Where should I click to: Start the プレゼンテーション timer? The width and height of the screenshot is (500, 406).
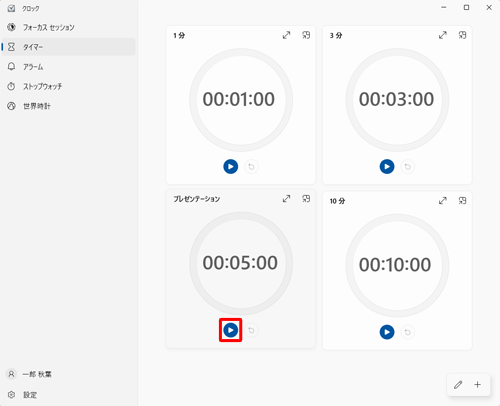(230, 330)
